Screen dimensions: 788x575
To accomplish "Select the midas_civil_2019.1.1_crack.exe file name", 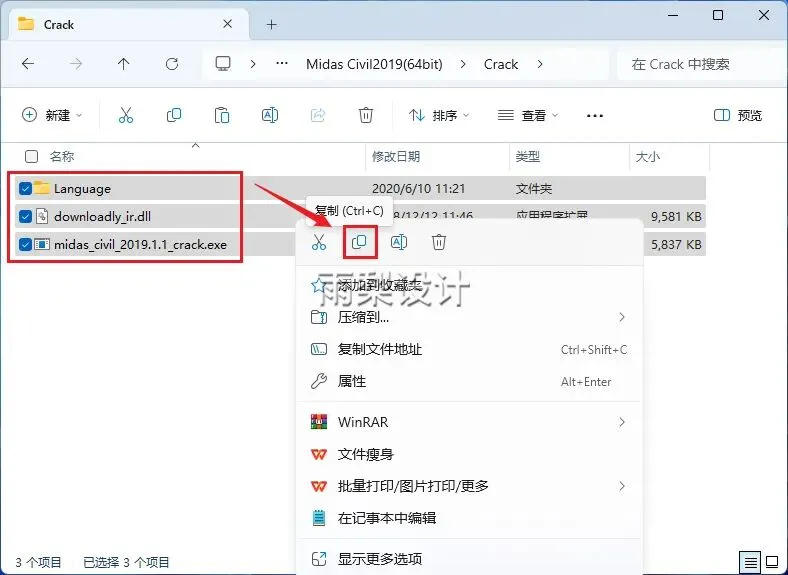I will [x=141, y=245].
